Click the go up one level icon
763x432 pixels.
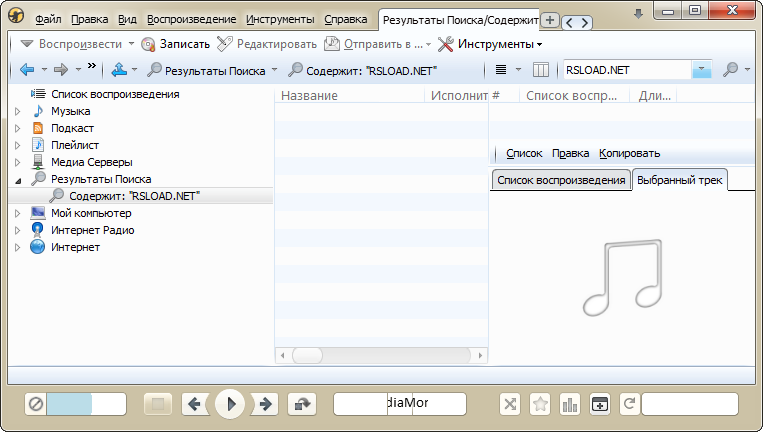pos(119,70)
